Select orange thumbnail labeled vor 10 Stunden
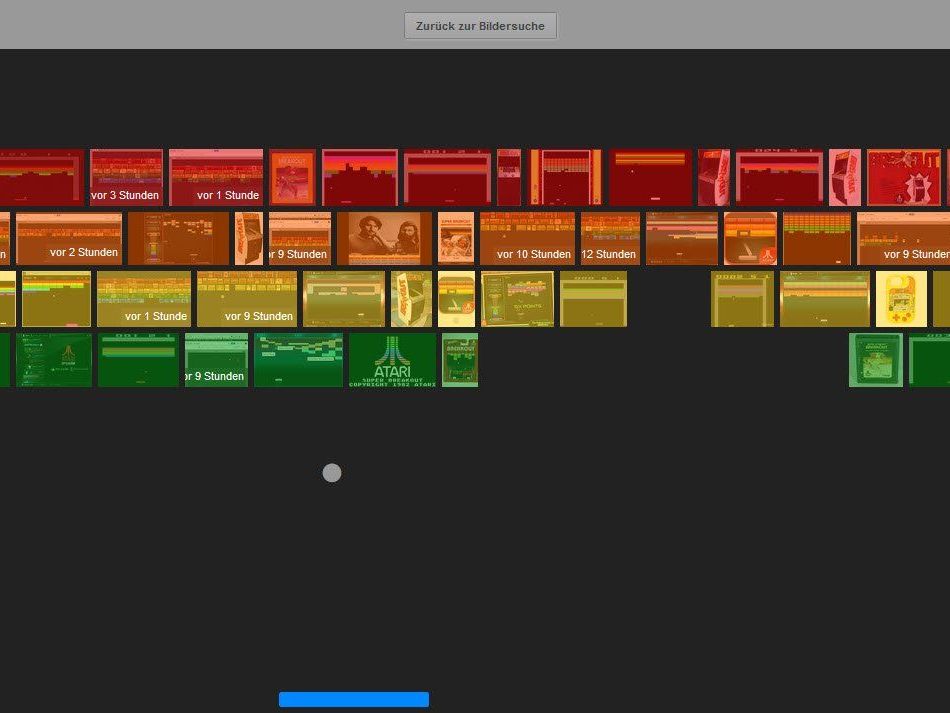This screenshot has width=950, height=713. [x=527, y=238]
